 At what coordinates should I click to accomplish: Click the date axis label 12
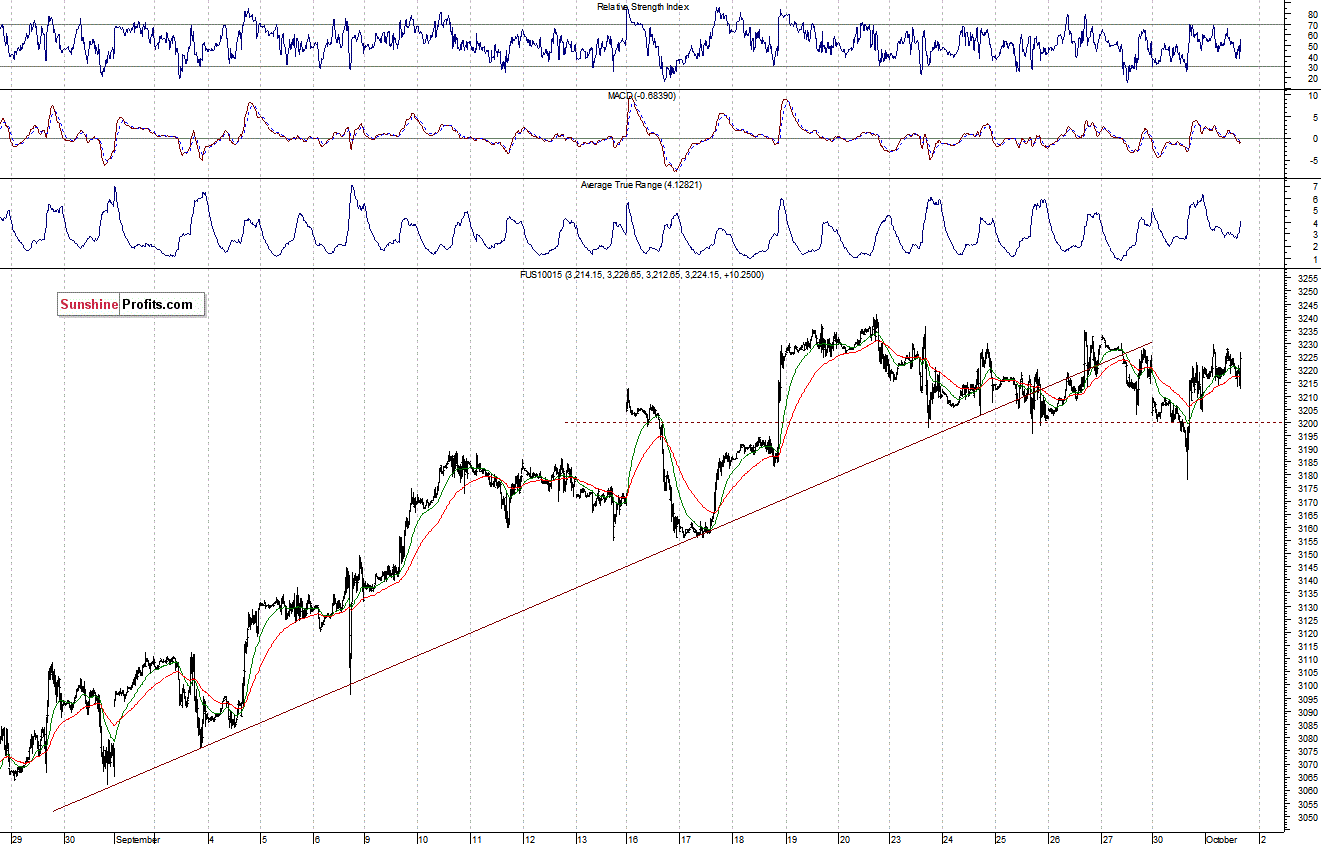click(529, 839)
